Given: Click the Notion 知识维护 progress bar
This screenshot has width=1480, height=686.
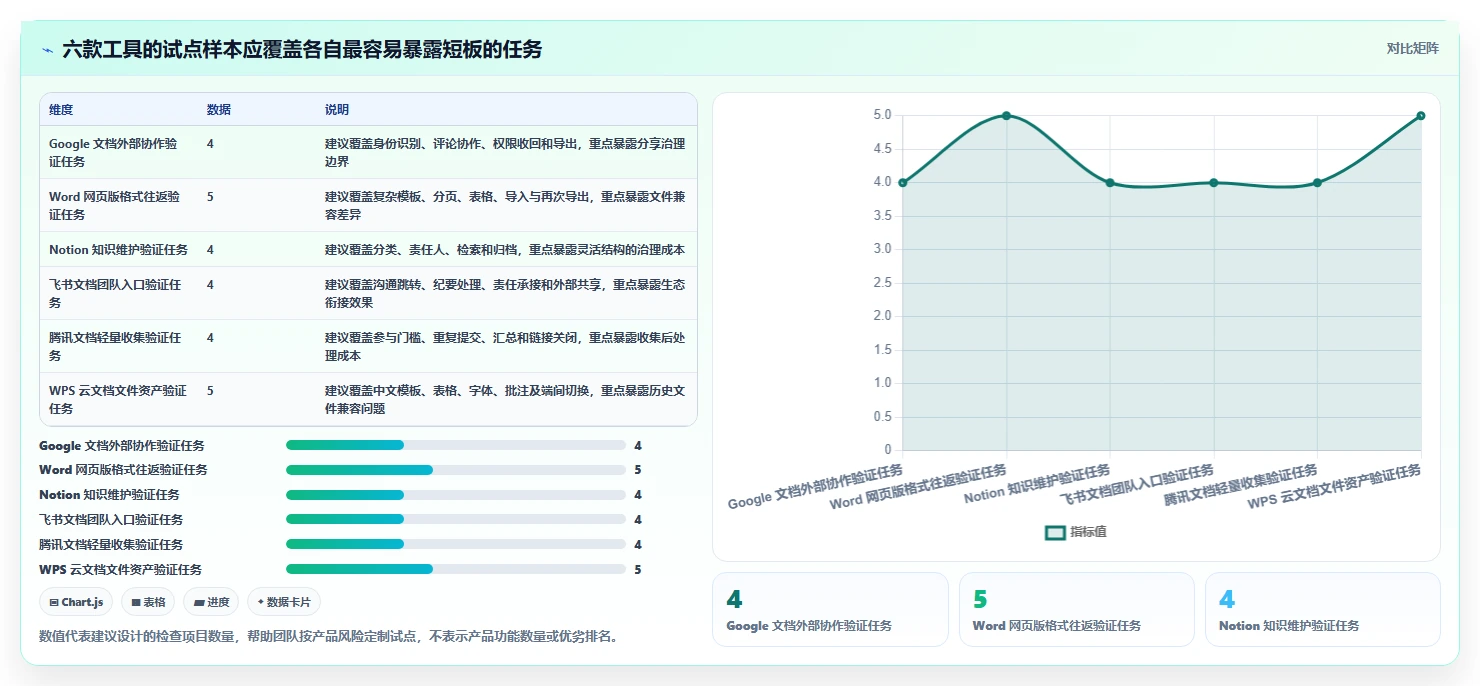Looking at the screenshot, I should 456,495.
